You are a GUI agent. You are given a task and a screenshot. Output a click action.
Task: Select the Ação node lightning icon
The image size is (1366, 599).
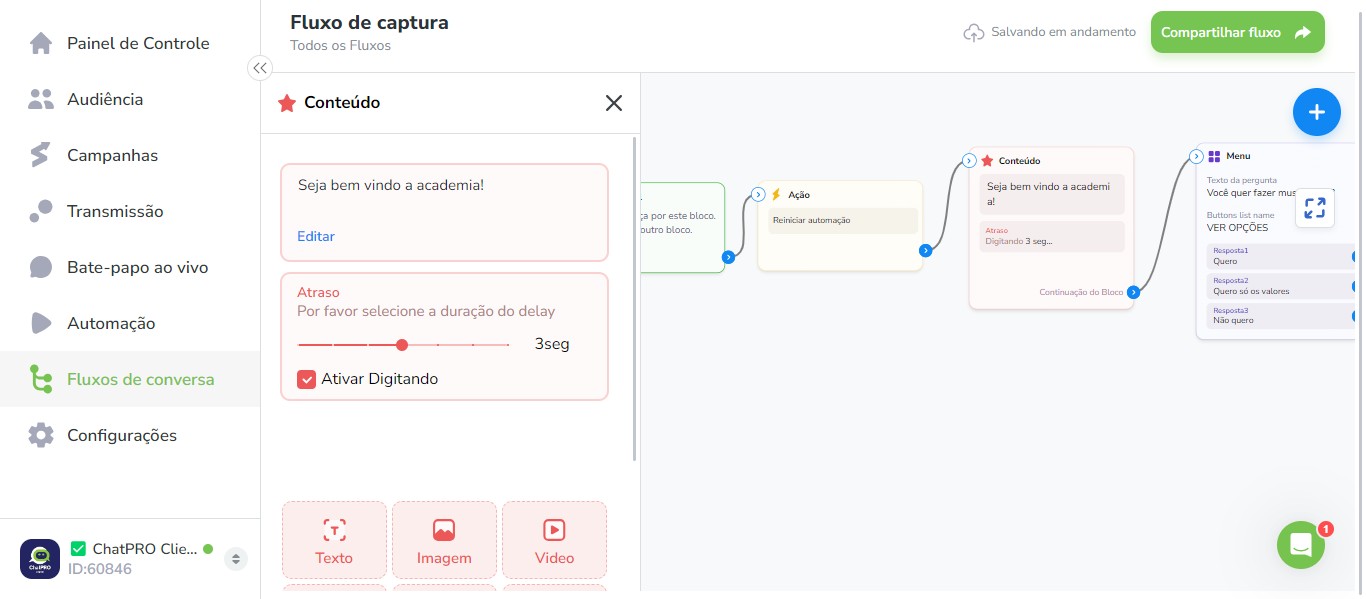(776, 195)
